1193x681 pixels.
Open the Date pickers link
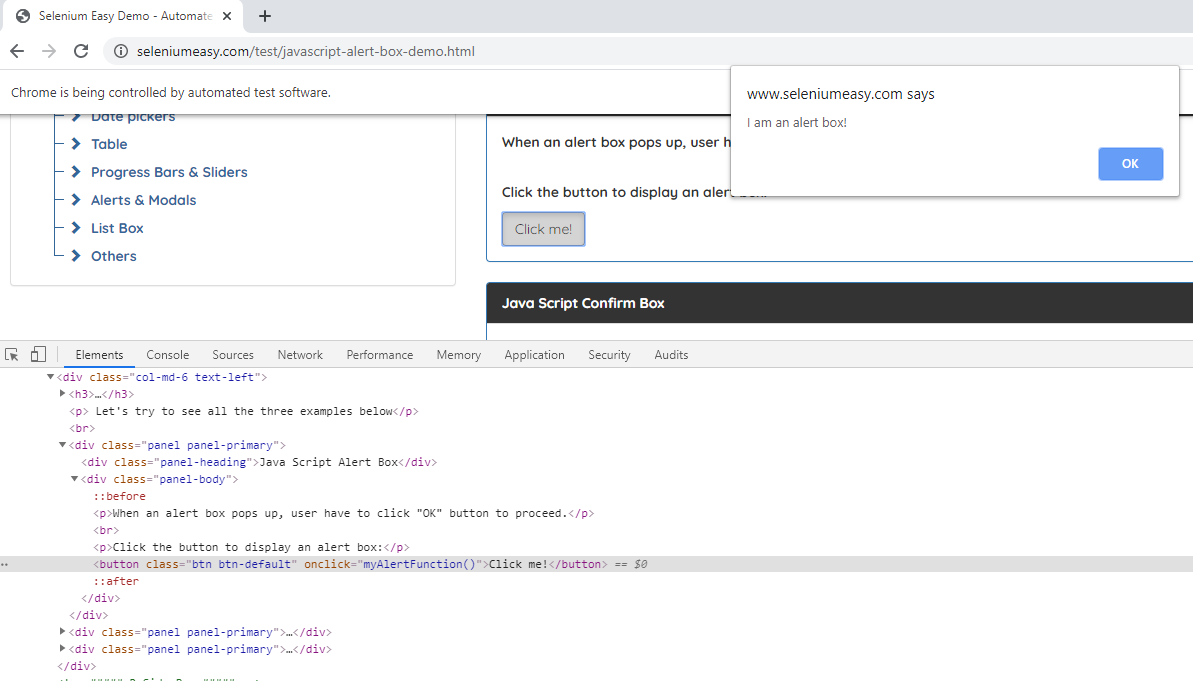133,117
